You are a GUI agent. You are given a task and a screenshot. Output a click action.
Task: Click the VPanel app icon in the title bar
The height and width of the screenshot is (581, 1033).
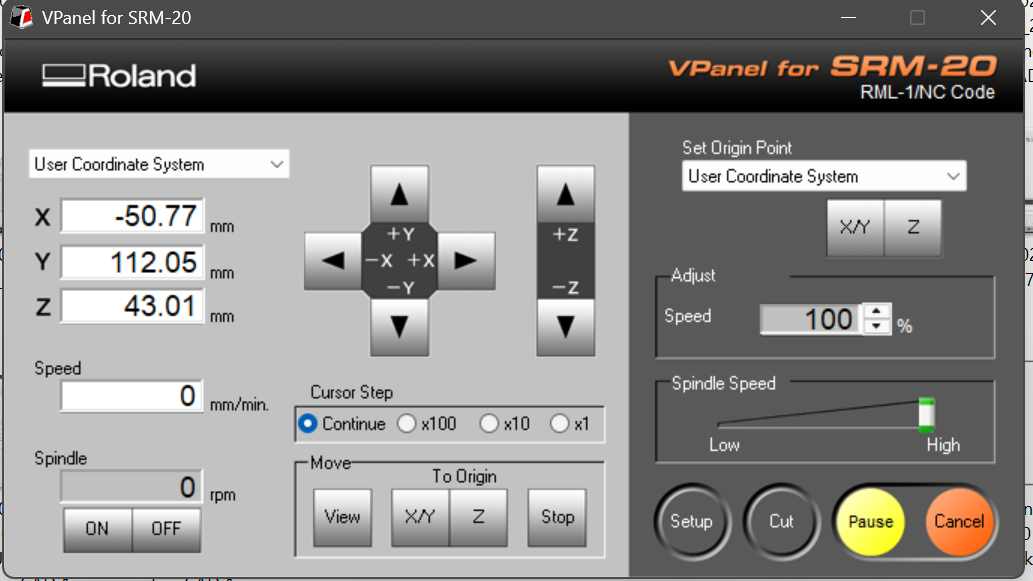[22, 17]
